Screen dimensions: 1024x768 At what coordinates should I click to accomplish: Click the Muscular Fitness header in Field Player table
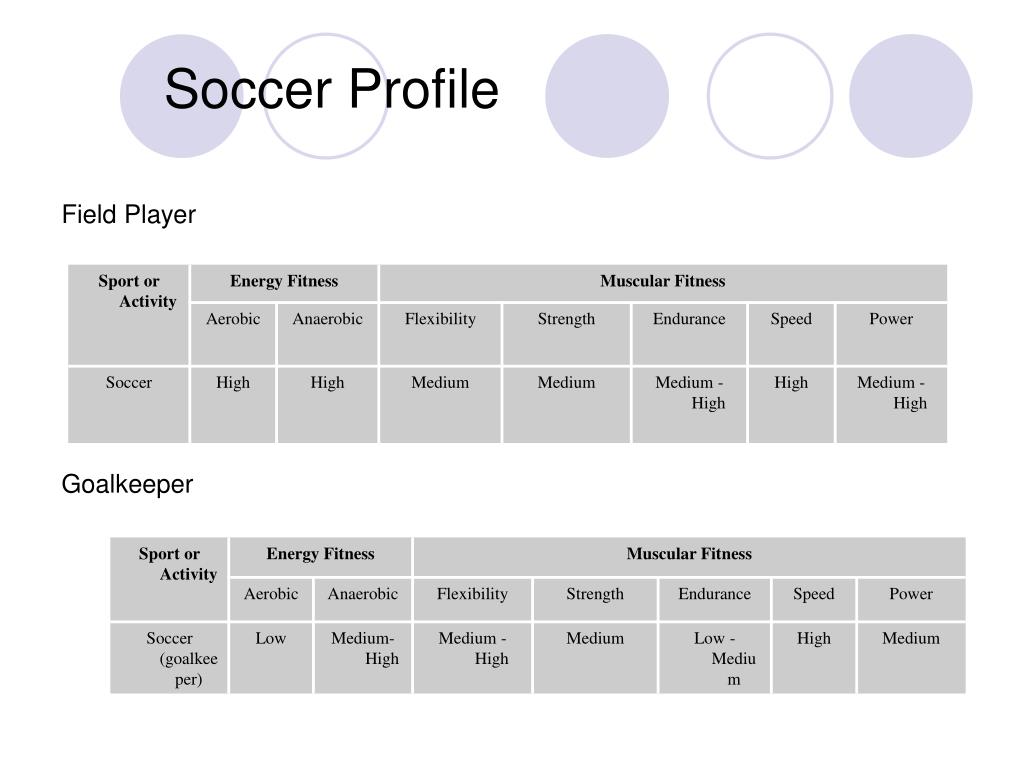663,281
